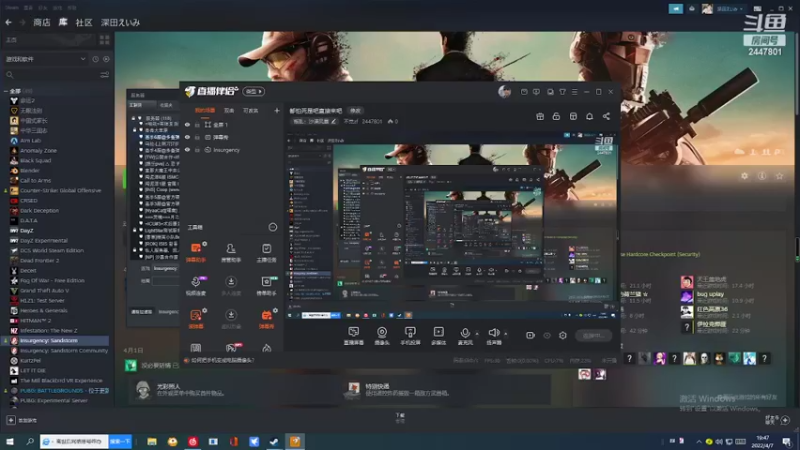Toggle preview eye icon beside settings gear
This screenshot has width=800, height=450.
pos(547,335)
